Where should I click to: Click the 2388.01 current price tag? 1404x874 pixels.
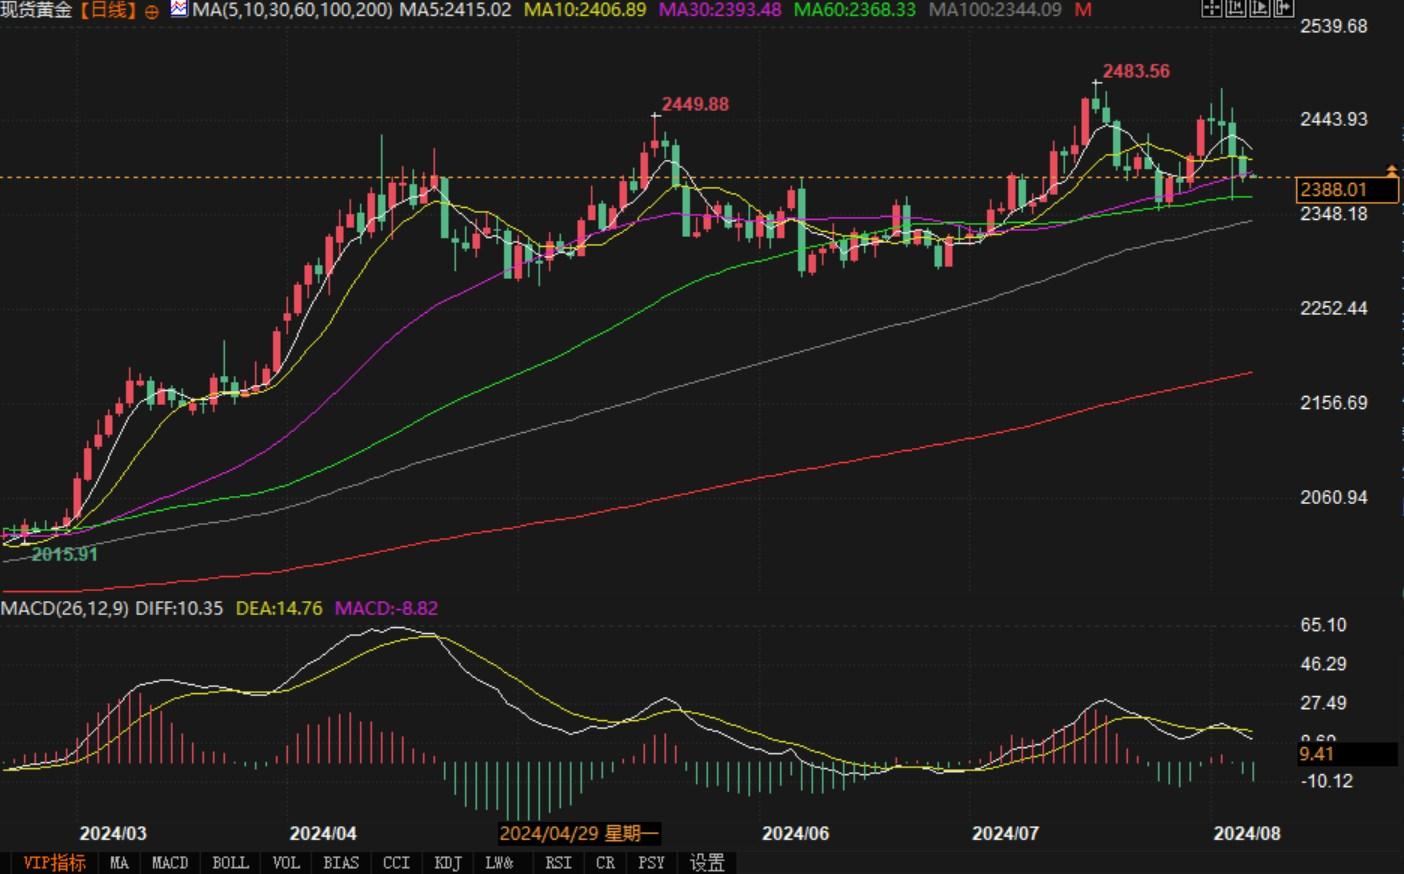point(1346,189)
